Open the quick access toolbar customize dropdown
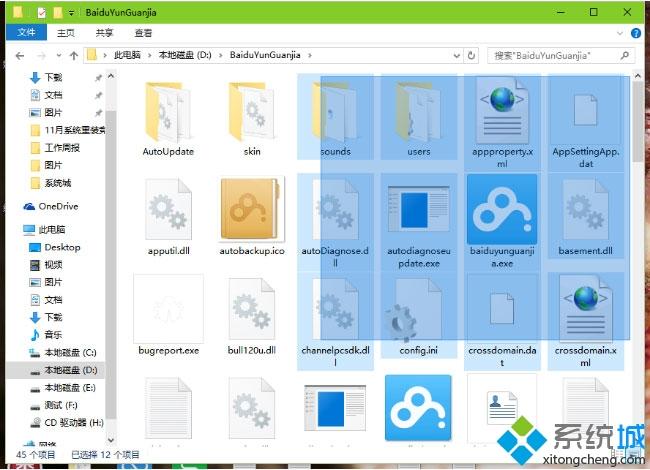Viewport: 650px width, 470px height. coord(71,13)
